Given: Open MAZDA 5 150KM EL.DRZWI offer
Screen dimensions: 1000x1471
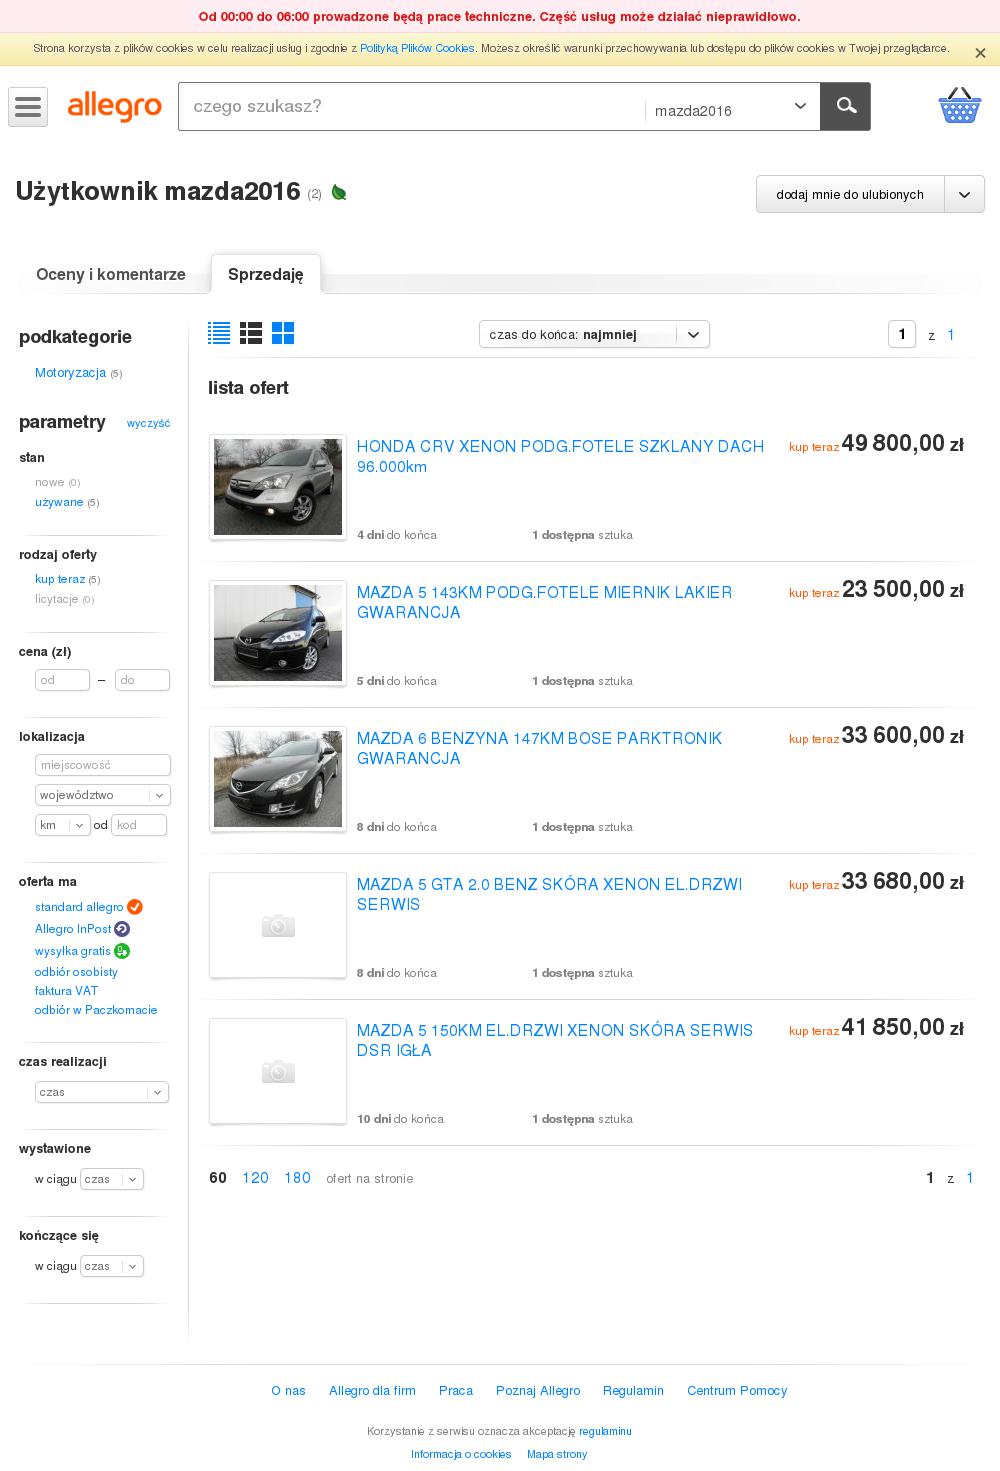Looking at the screenshot, I should tap(555, 1041).
